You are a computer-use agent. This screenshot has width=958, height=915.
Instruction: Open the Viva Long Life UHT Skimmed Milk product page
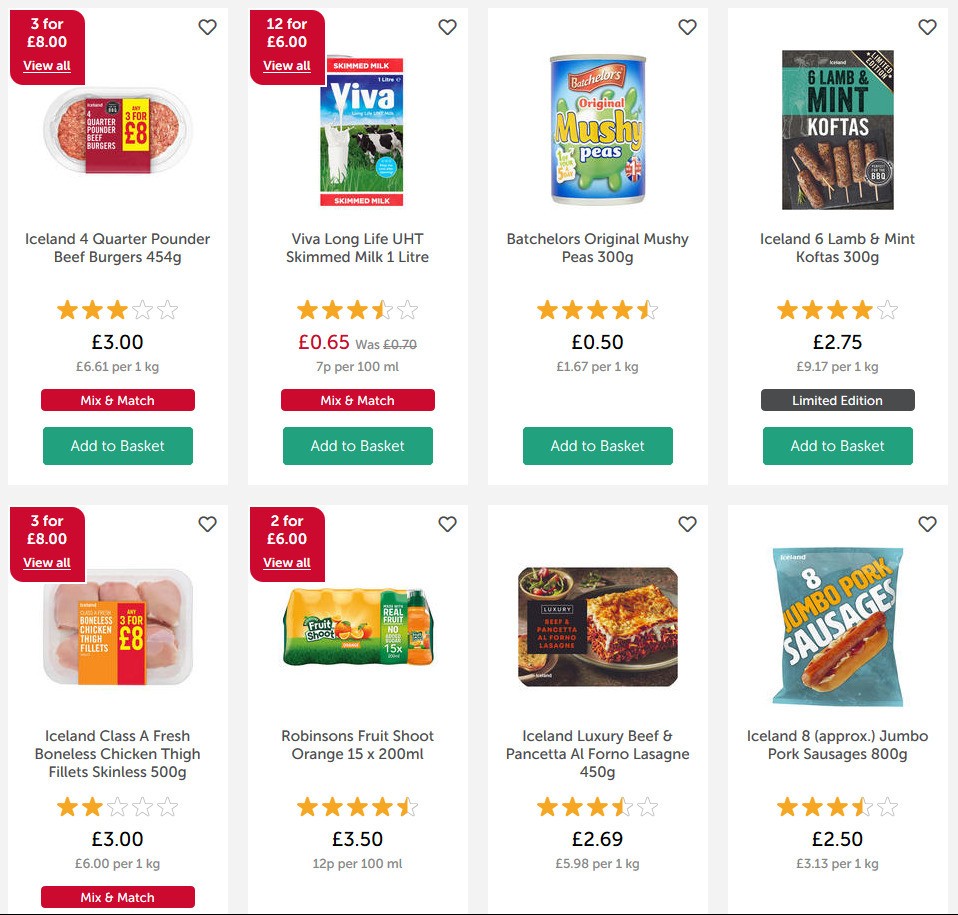pyautogui.click(x=357, y=248)
